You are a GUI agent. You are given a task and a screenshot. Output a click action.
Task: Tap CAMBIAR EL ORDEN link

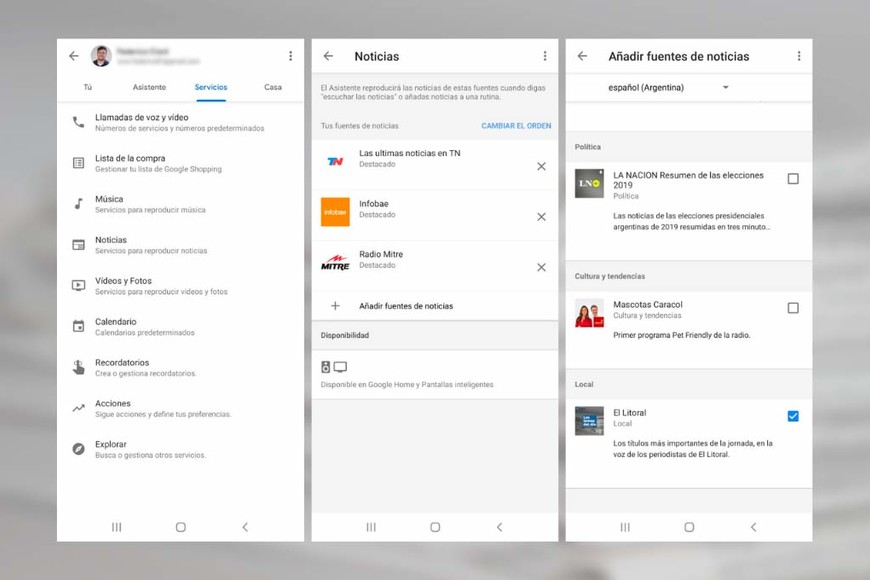[516, 126]
